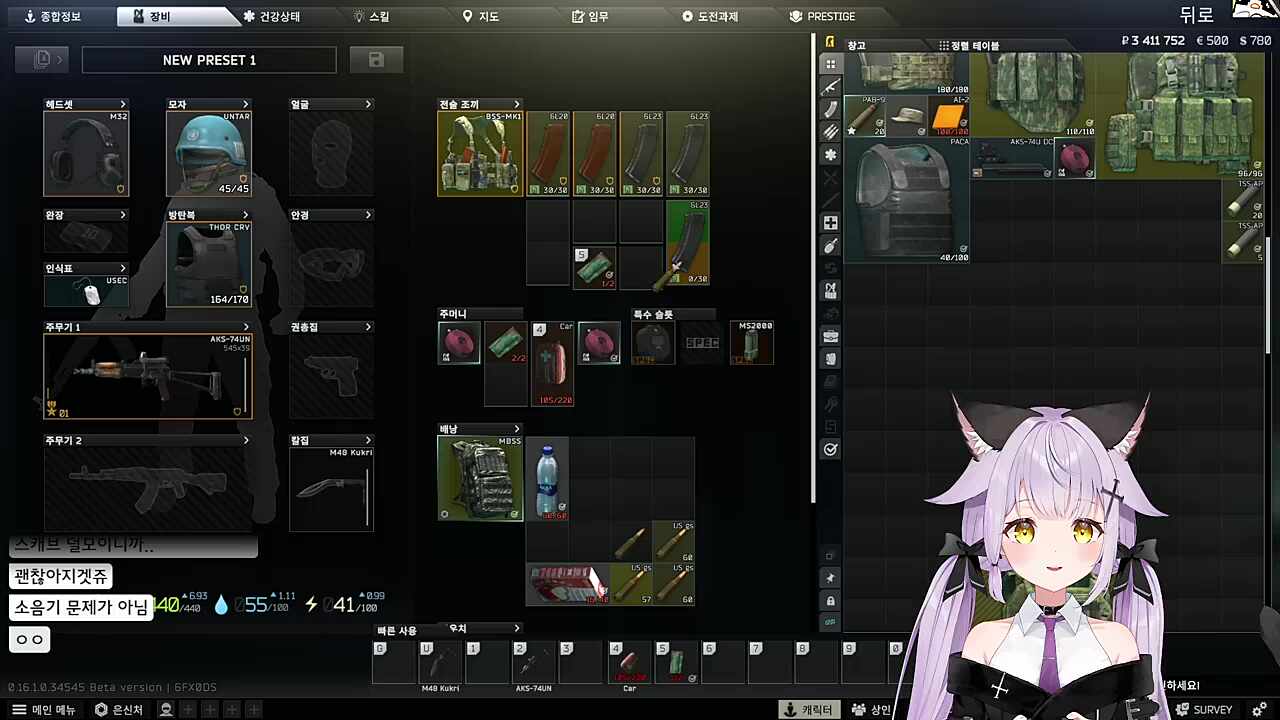Image resolution: width=1280 pixels, height=720 pixels.
Task: Switch to the 임무 tasks tab
Action: [x=590, y=16]
